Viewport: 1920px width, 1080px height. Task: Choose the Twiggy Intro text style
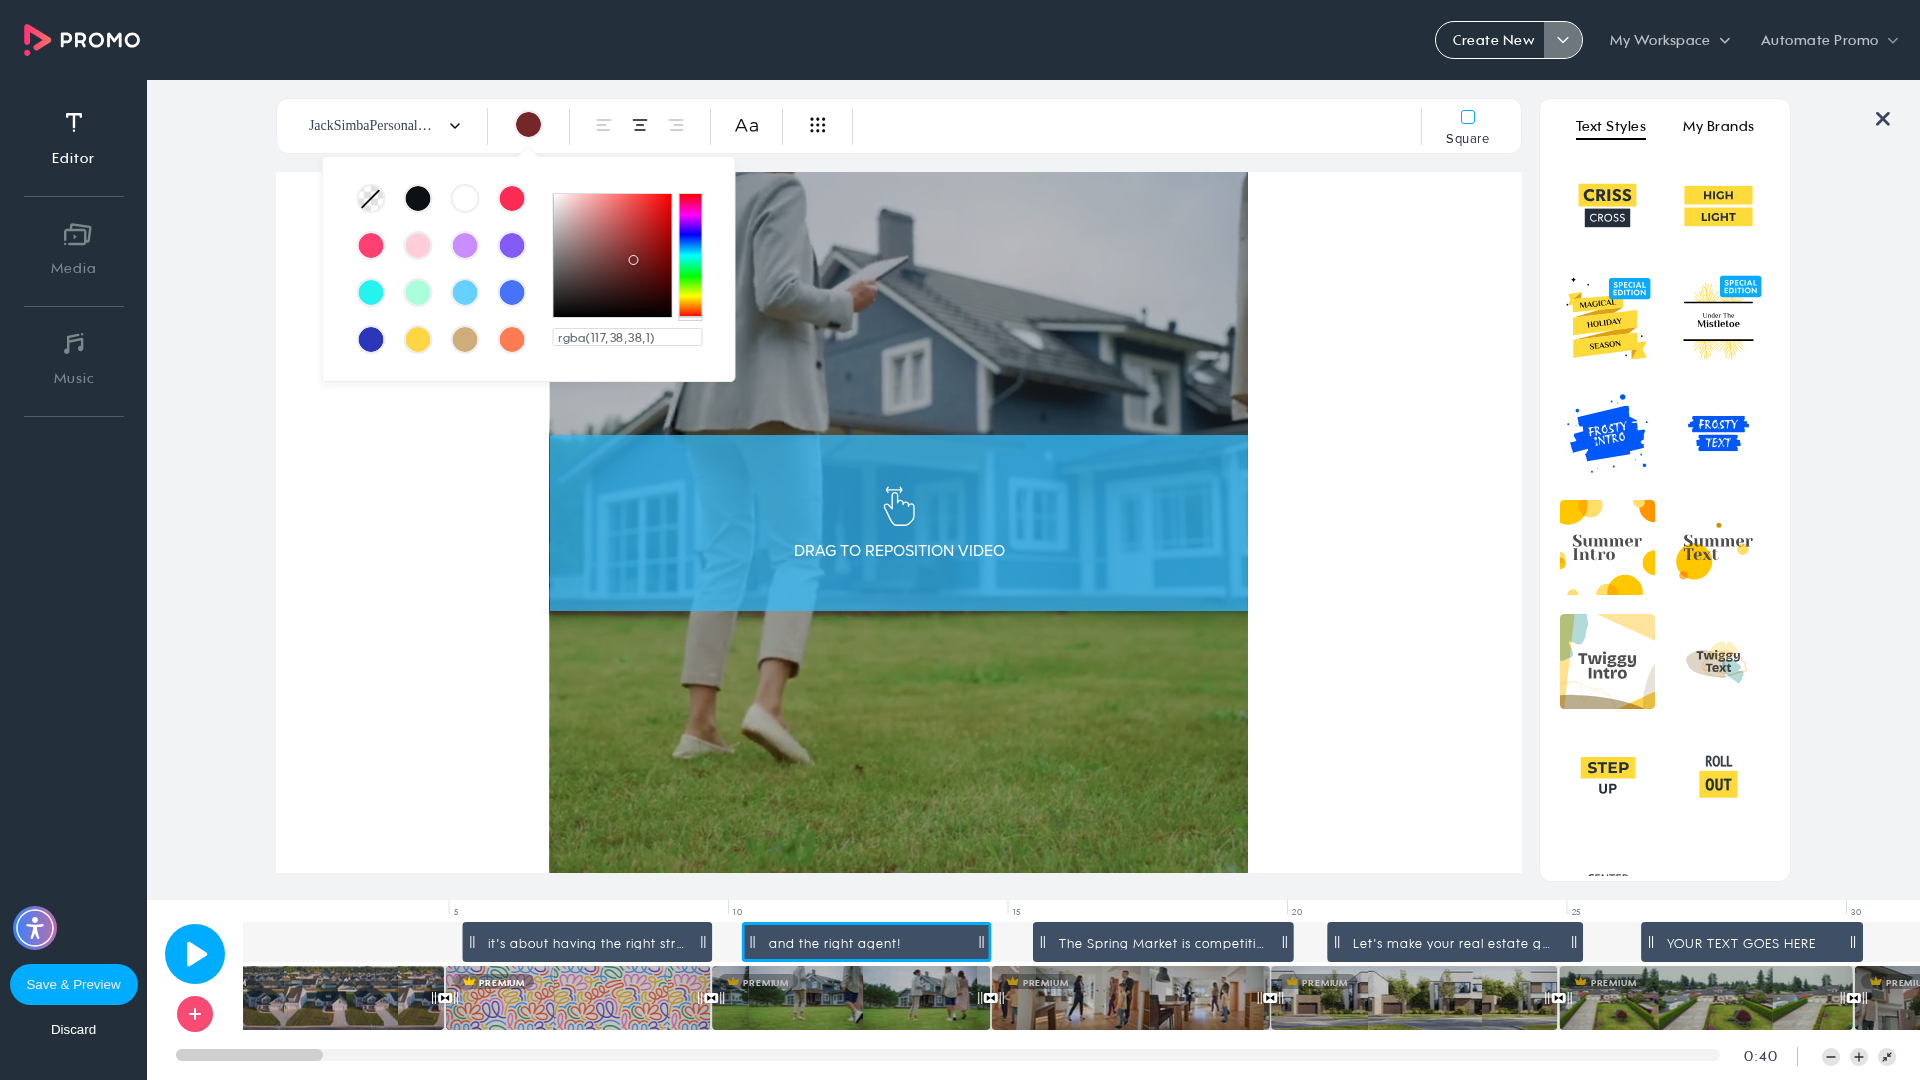(x=1608, y=662)
